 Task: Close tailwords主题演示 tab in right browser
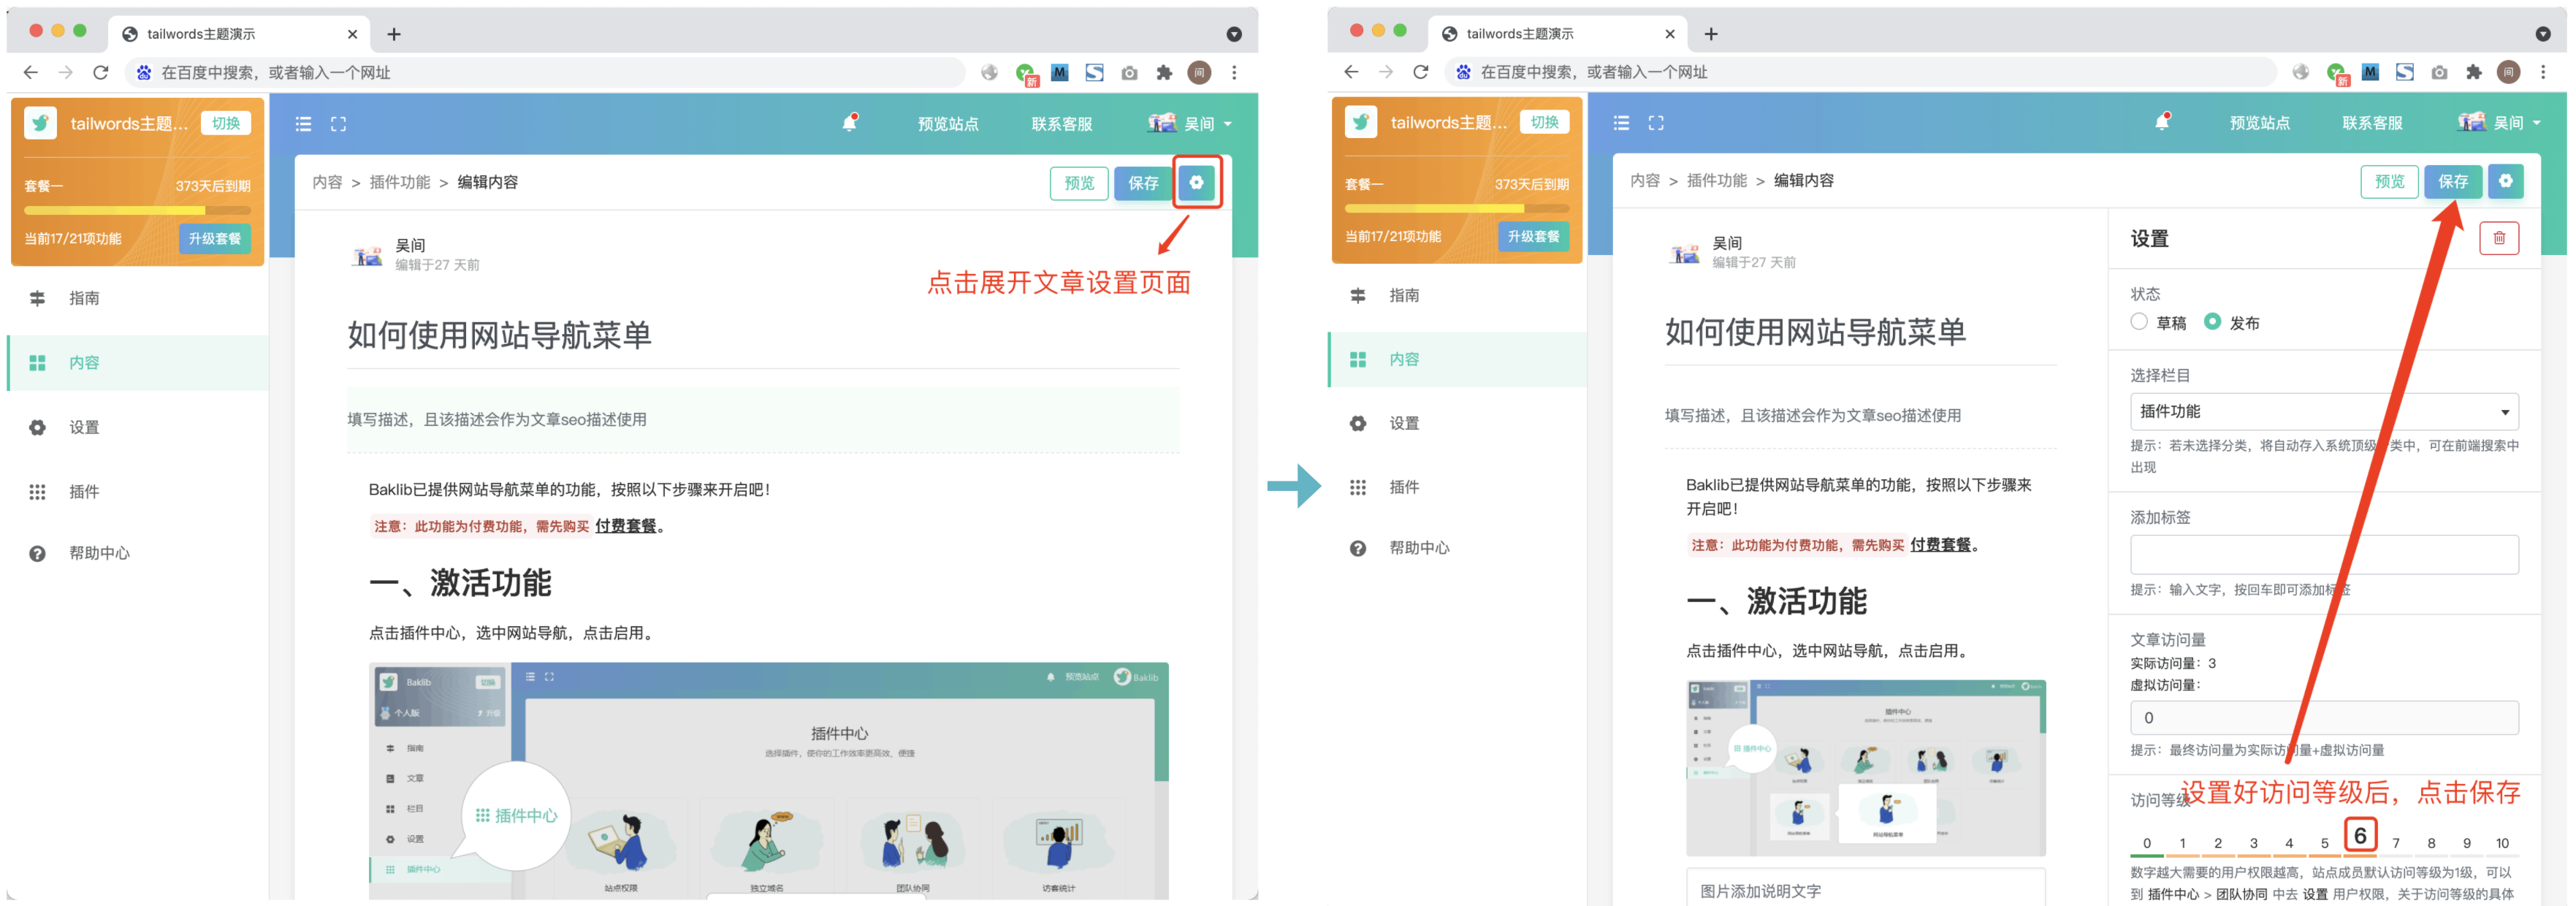click(1669, 34)
